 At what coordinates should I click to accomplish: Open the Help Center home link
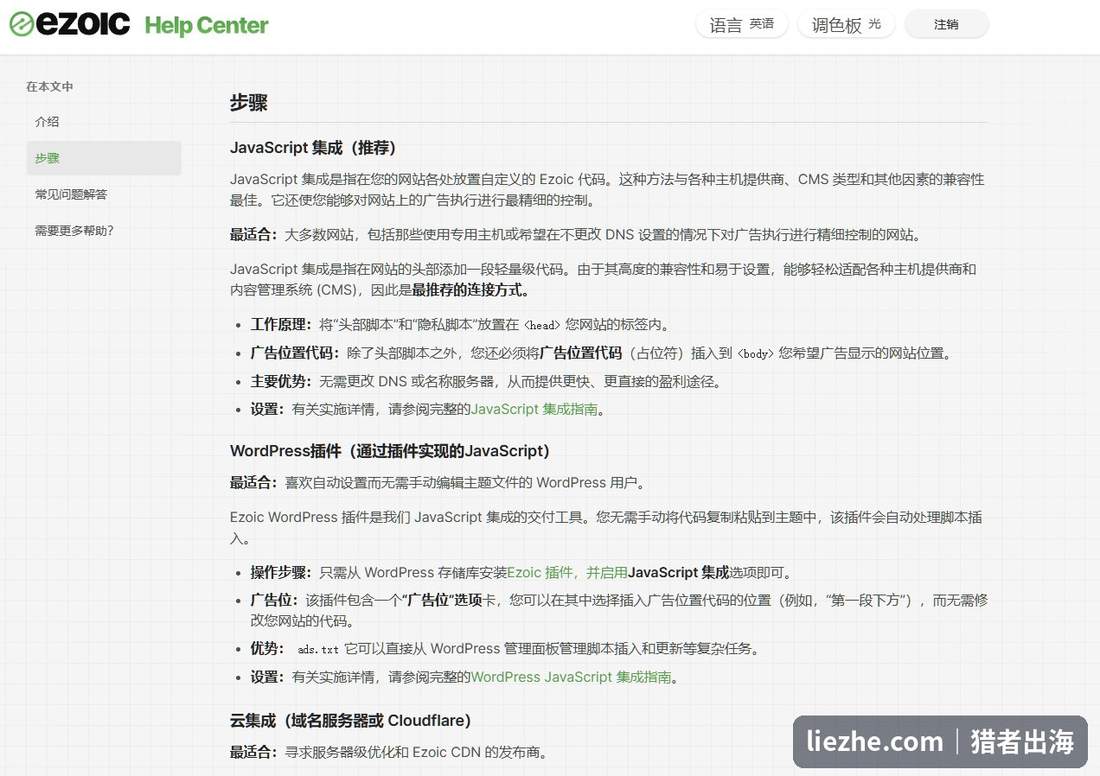206,25
